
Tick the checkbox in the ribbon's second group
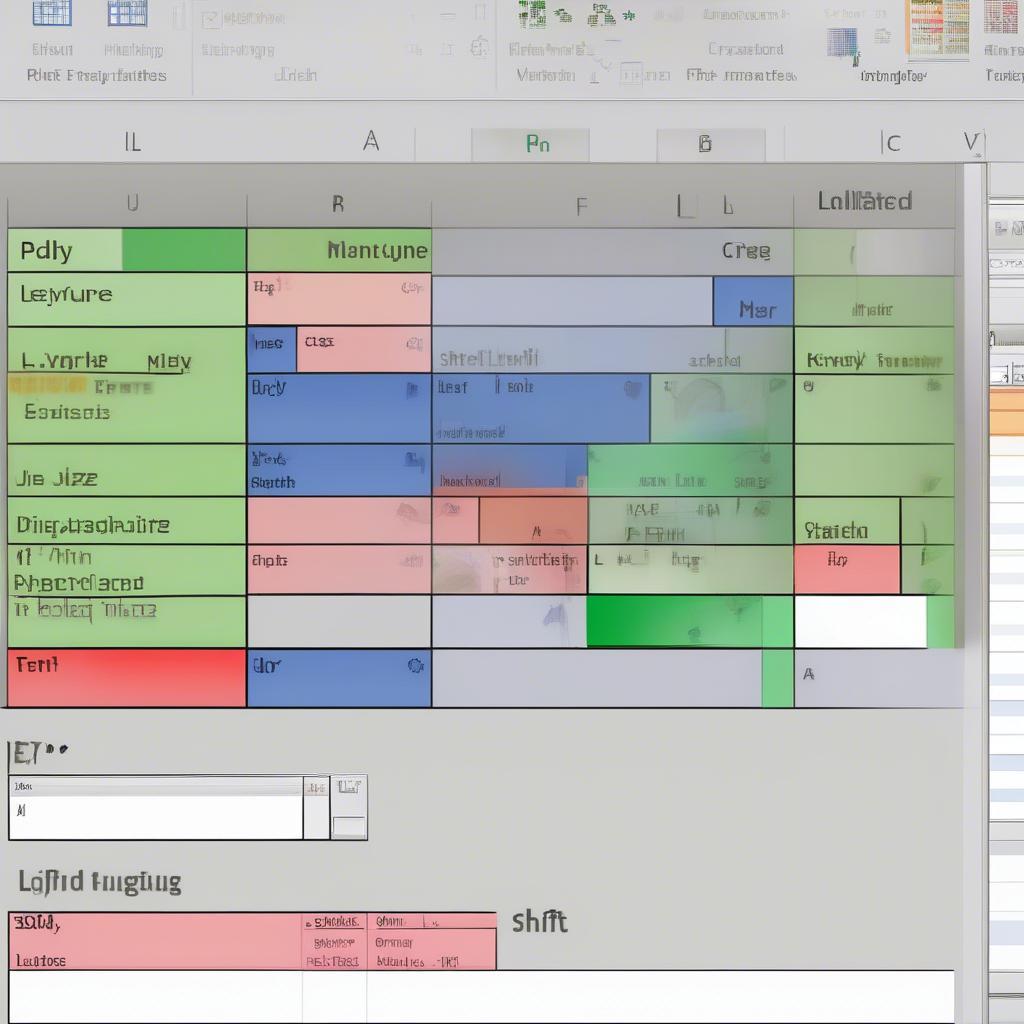coord(210,20)
